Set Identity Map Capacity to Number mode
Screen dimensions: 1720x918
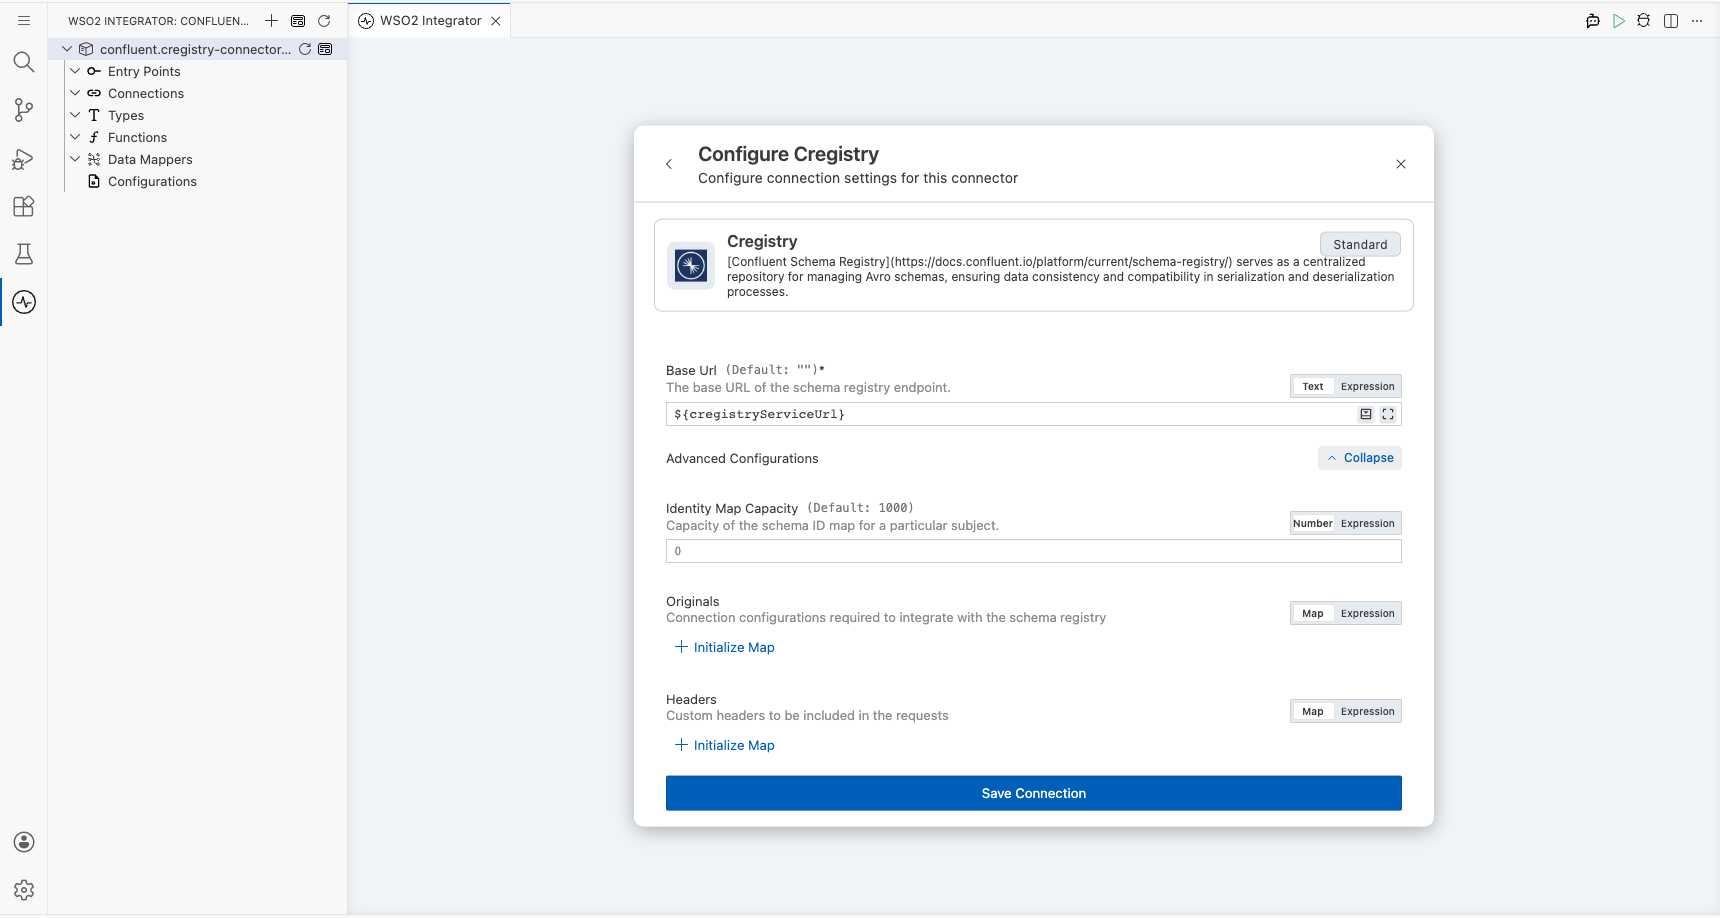1313,523
